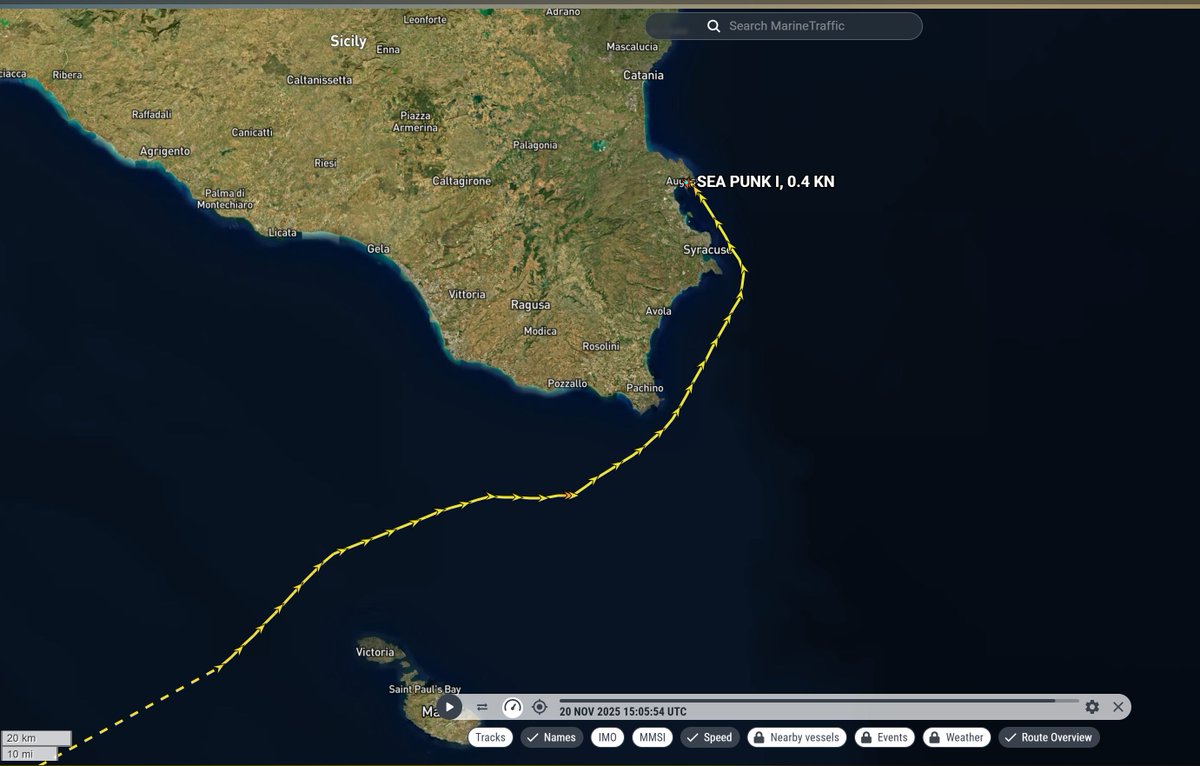The width and height of the screenshot is (1200, 766).
Task: Click the magnifier icon in the search bar
Action: pos(713,25)
